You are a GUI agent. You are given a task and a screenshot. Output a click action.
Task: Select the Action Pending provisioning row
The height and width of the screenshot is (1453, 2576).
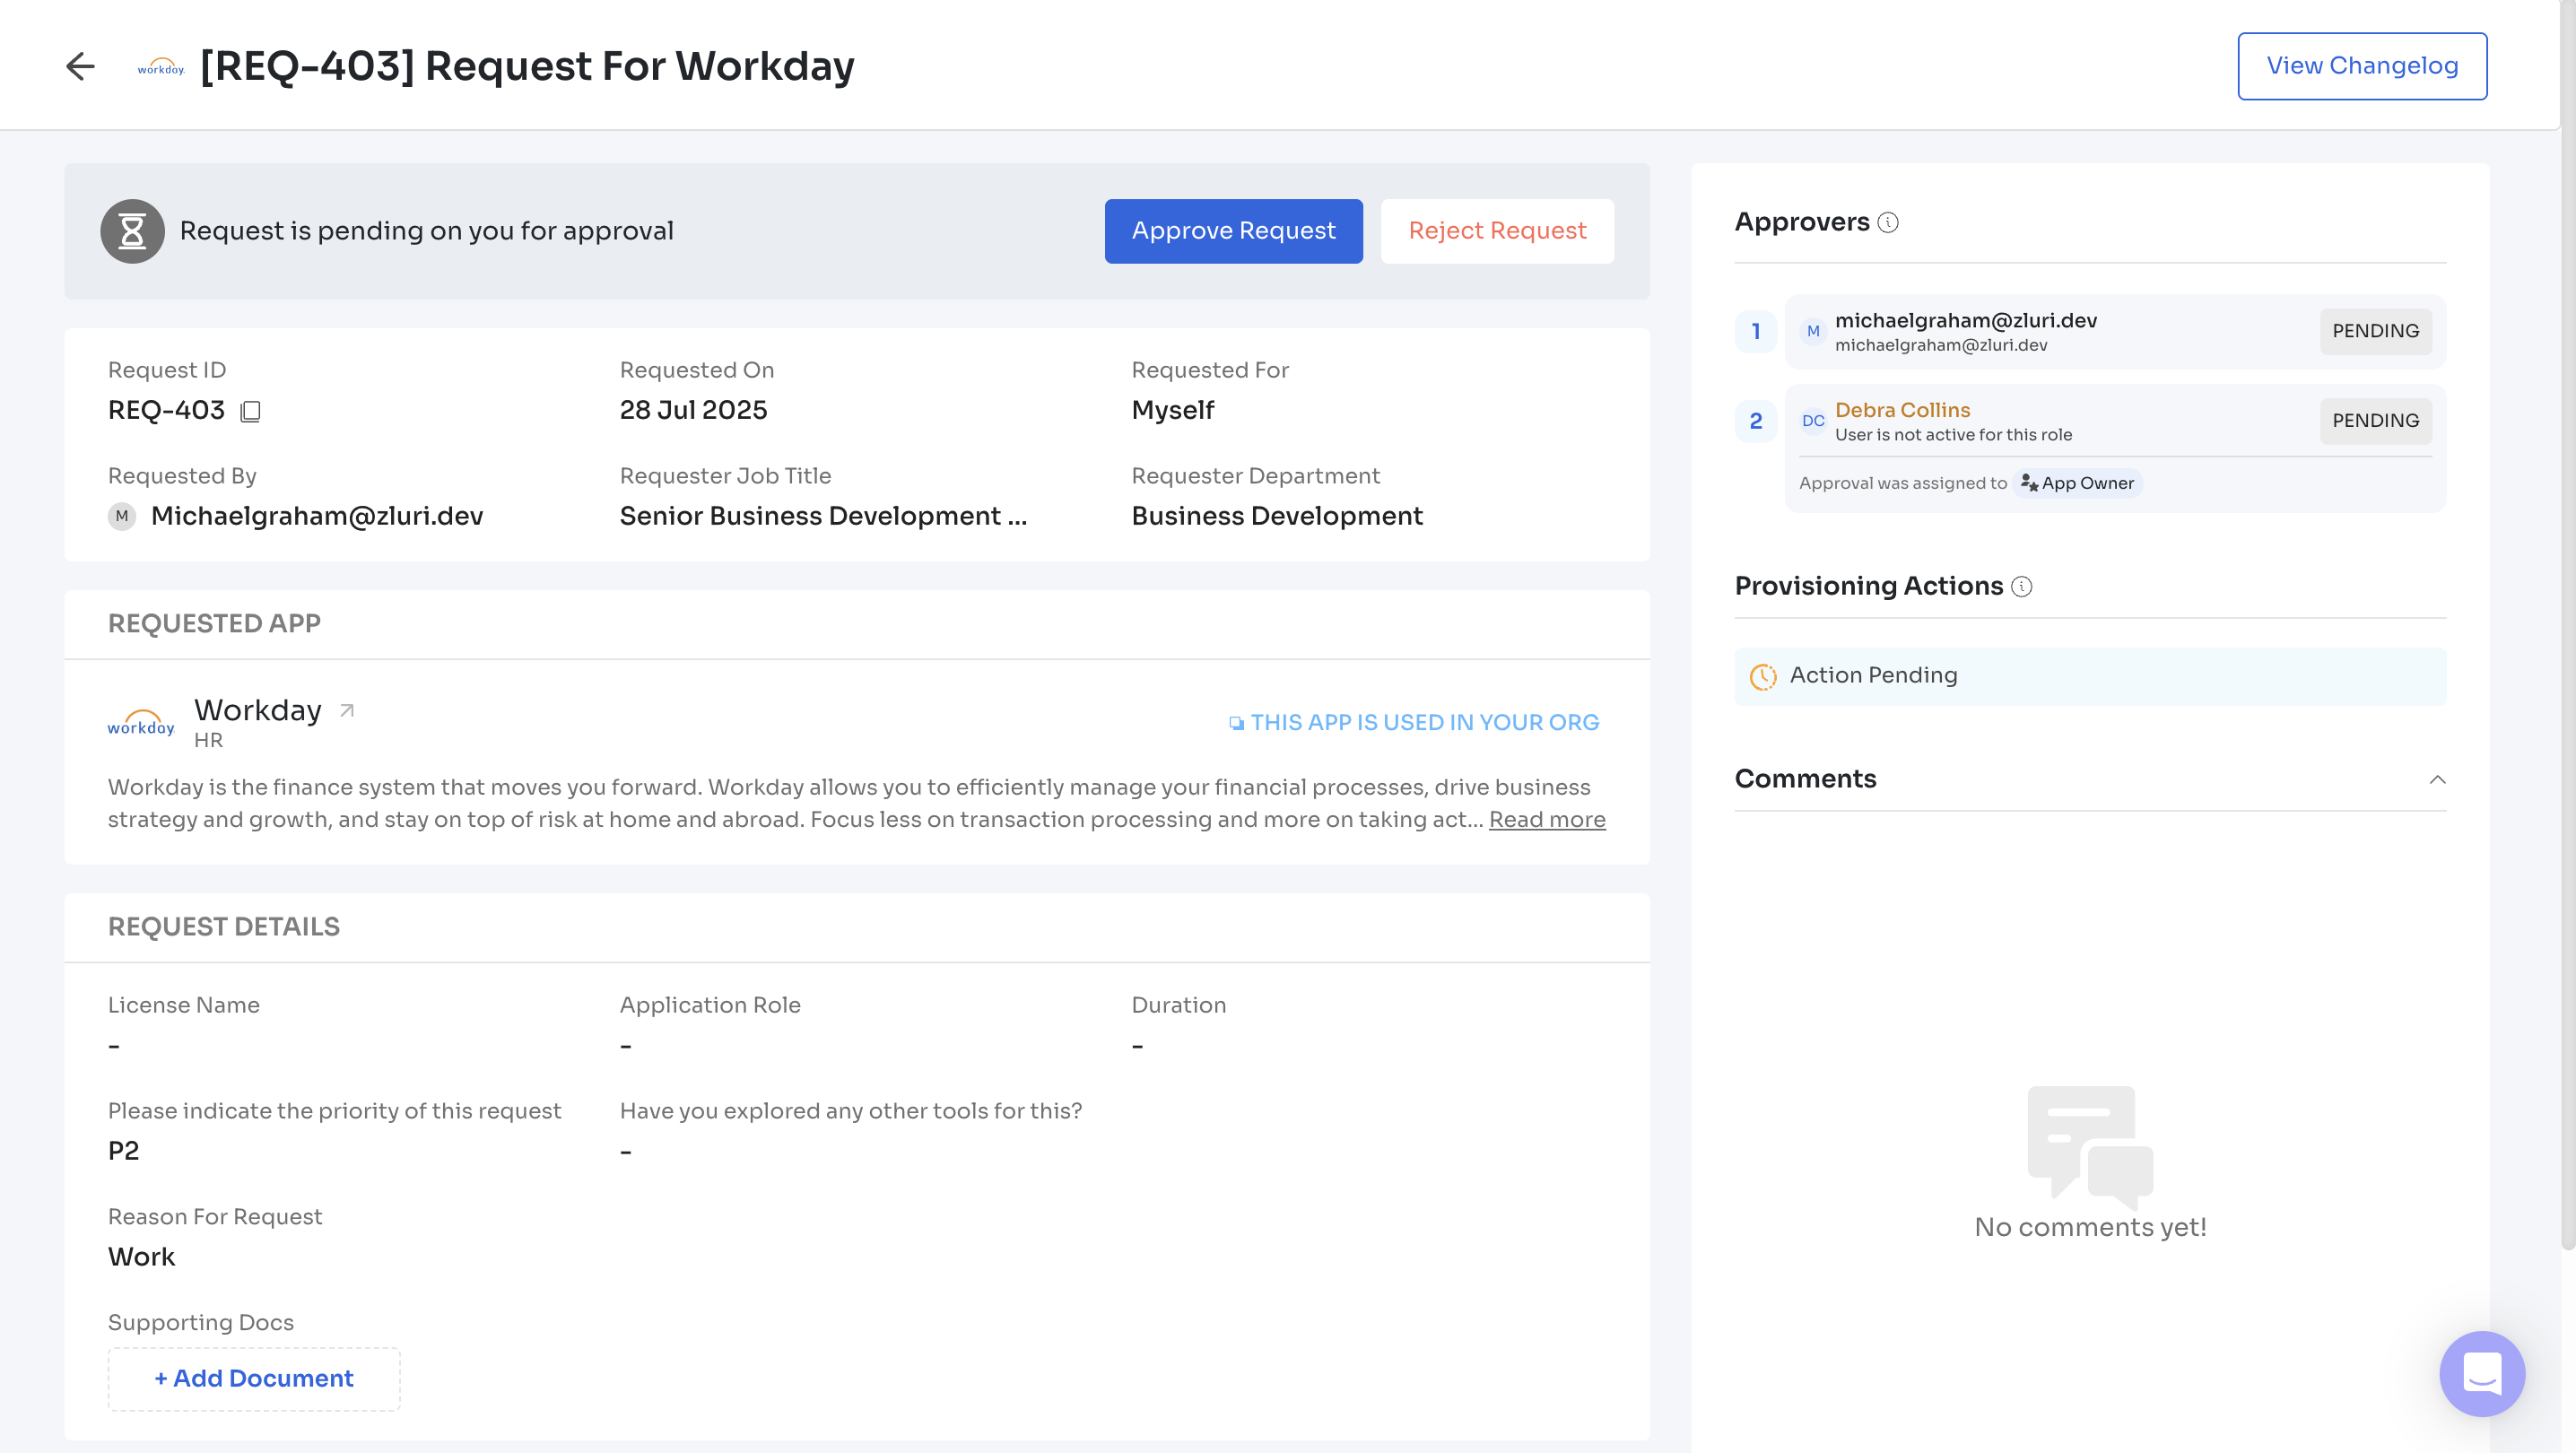coord(2090,676)
